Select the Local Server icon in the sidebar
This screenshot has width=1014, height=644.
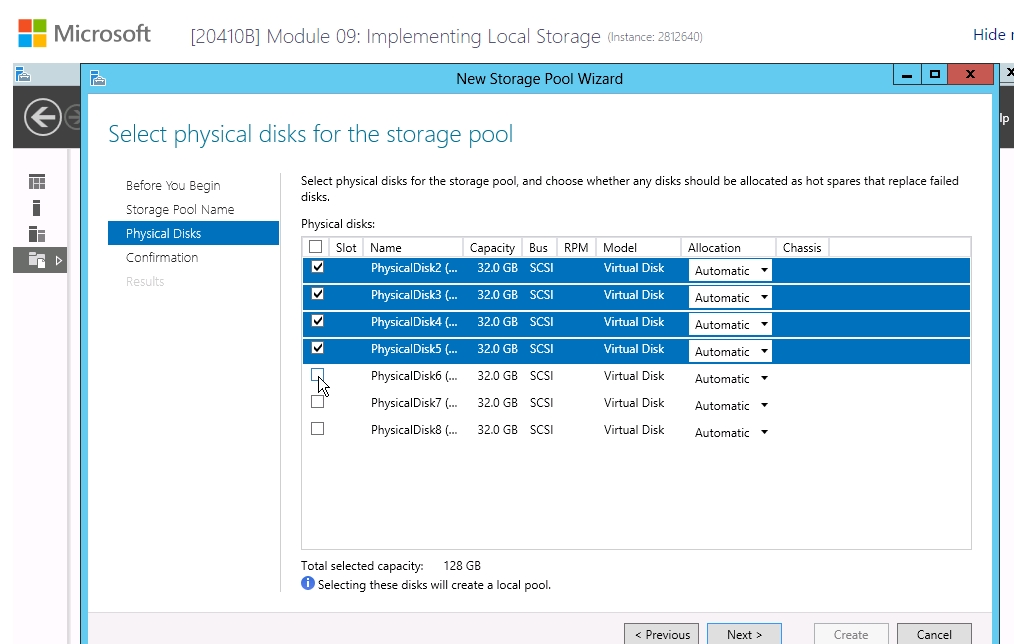(37, 208)
